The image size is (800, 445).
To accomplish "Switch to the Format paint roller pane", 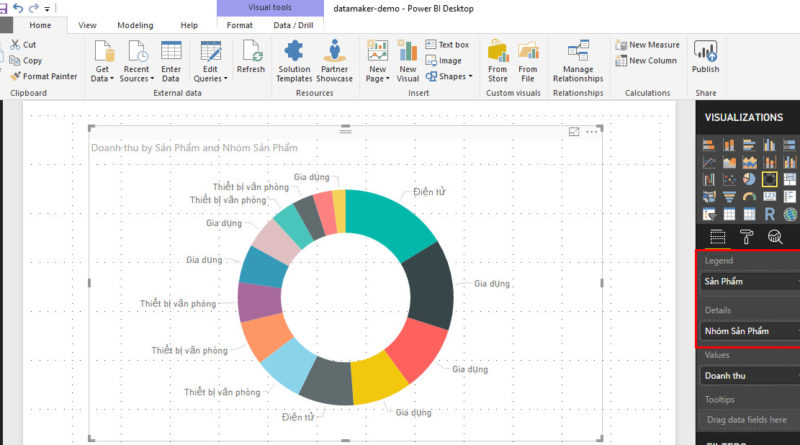I will (x=746, y=237).
